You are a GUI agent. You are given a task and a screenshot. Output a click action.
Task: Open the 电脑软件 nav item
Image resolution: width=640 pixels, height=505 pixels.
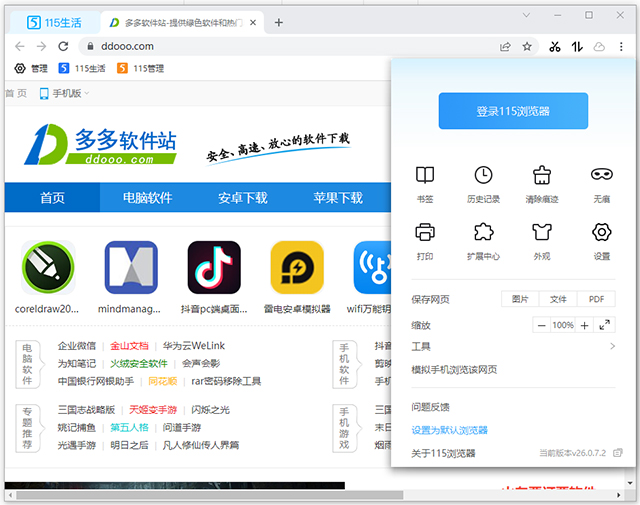[x=147, y=198]
